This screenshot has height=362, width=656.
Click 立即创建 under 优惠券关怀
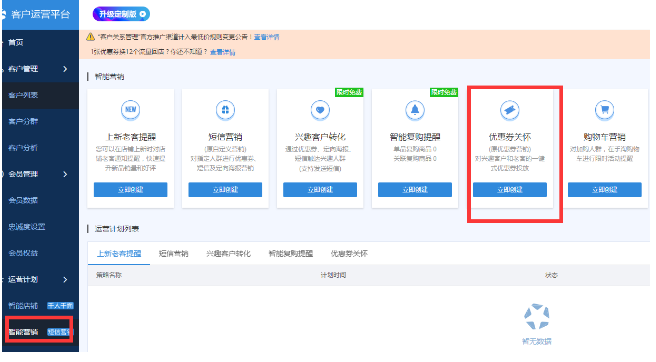coord(510,189)
